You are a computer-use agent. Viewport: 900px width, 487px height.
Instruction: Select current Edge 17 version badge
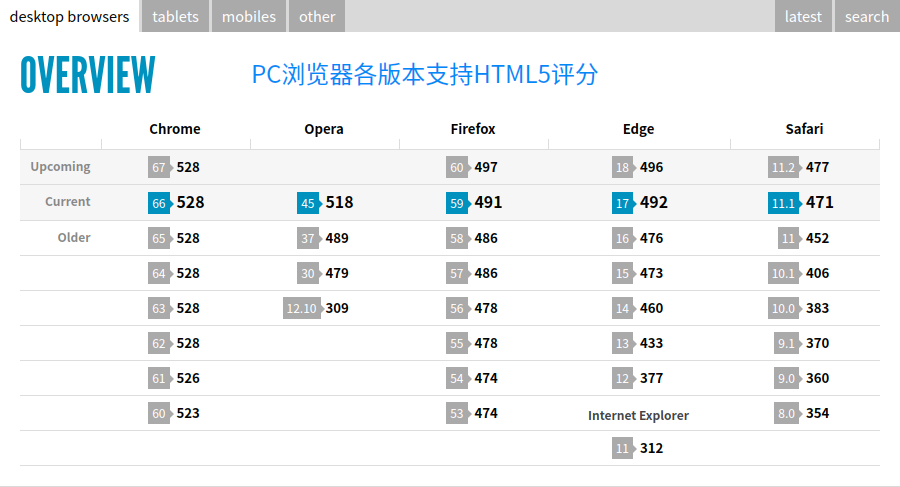coord(623,203)
